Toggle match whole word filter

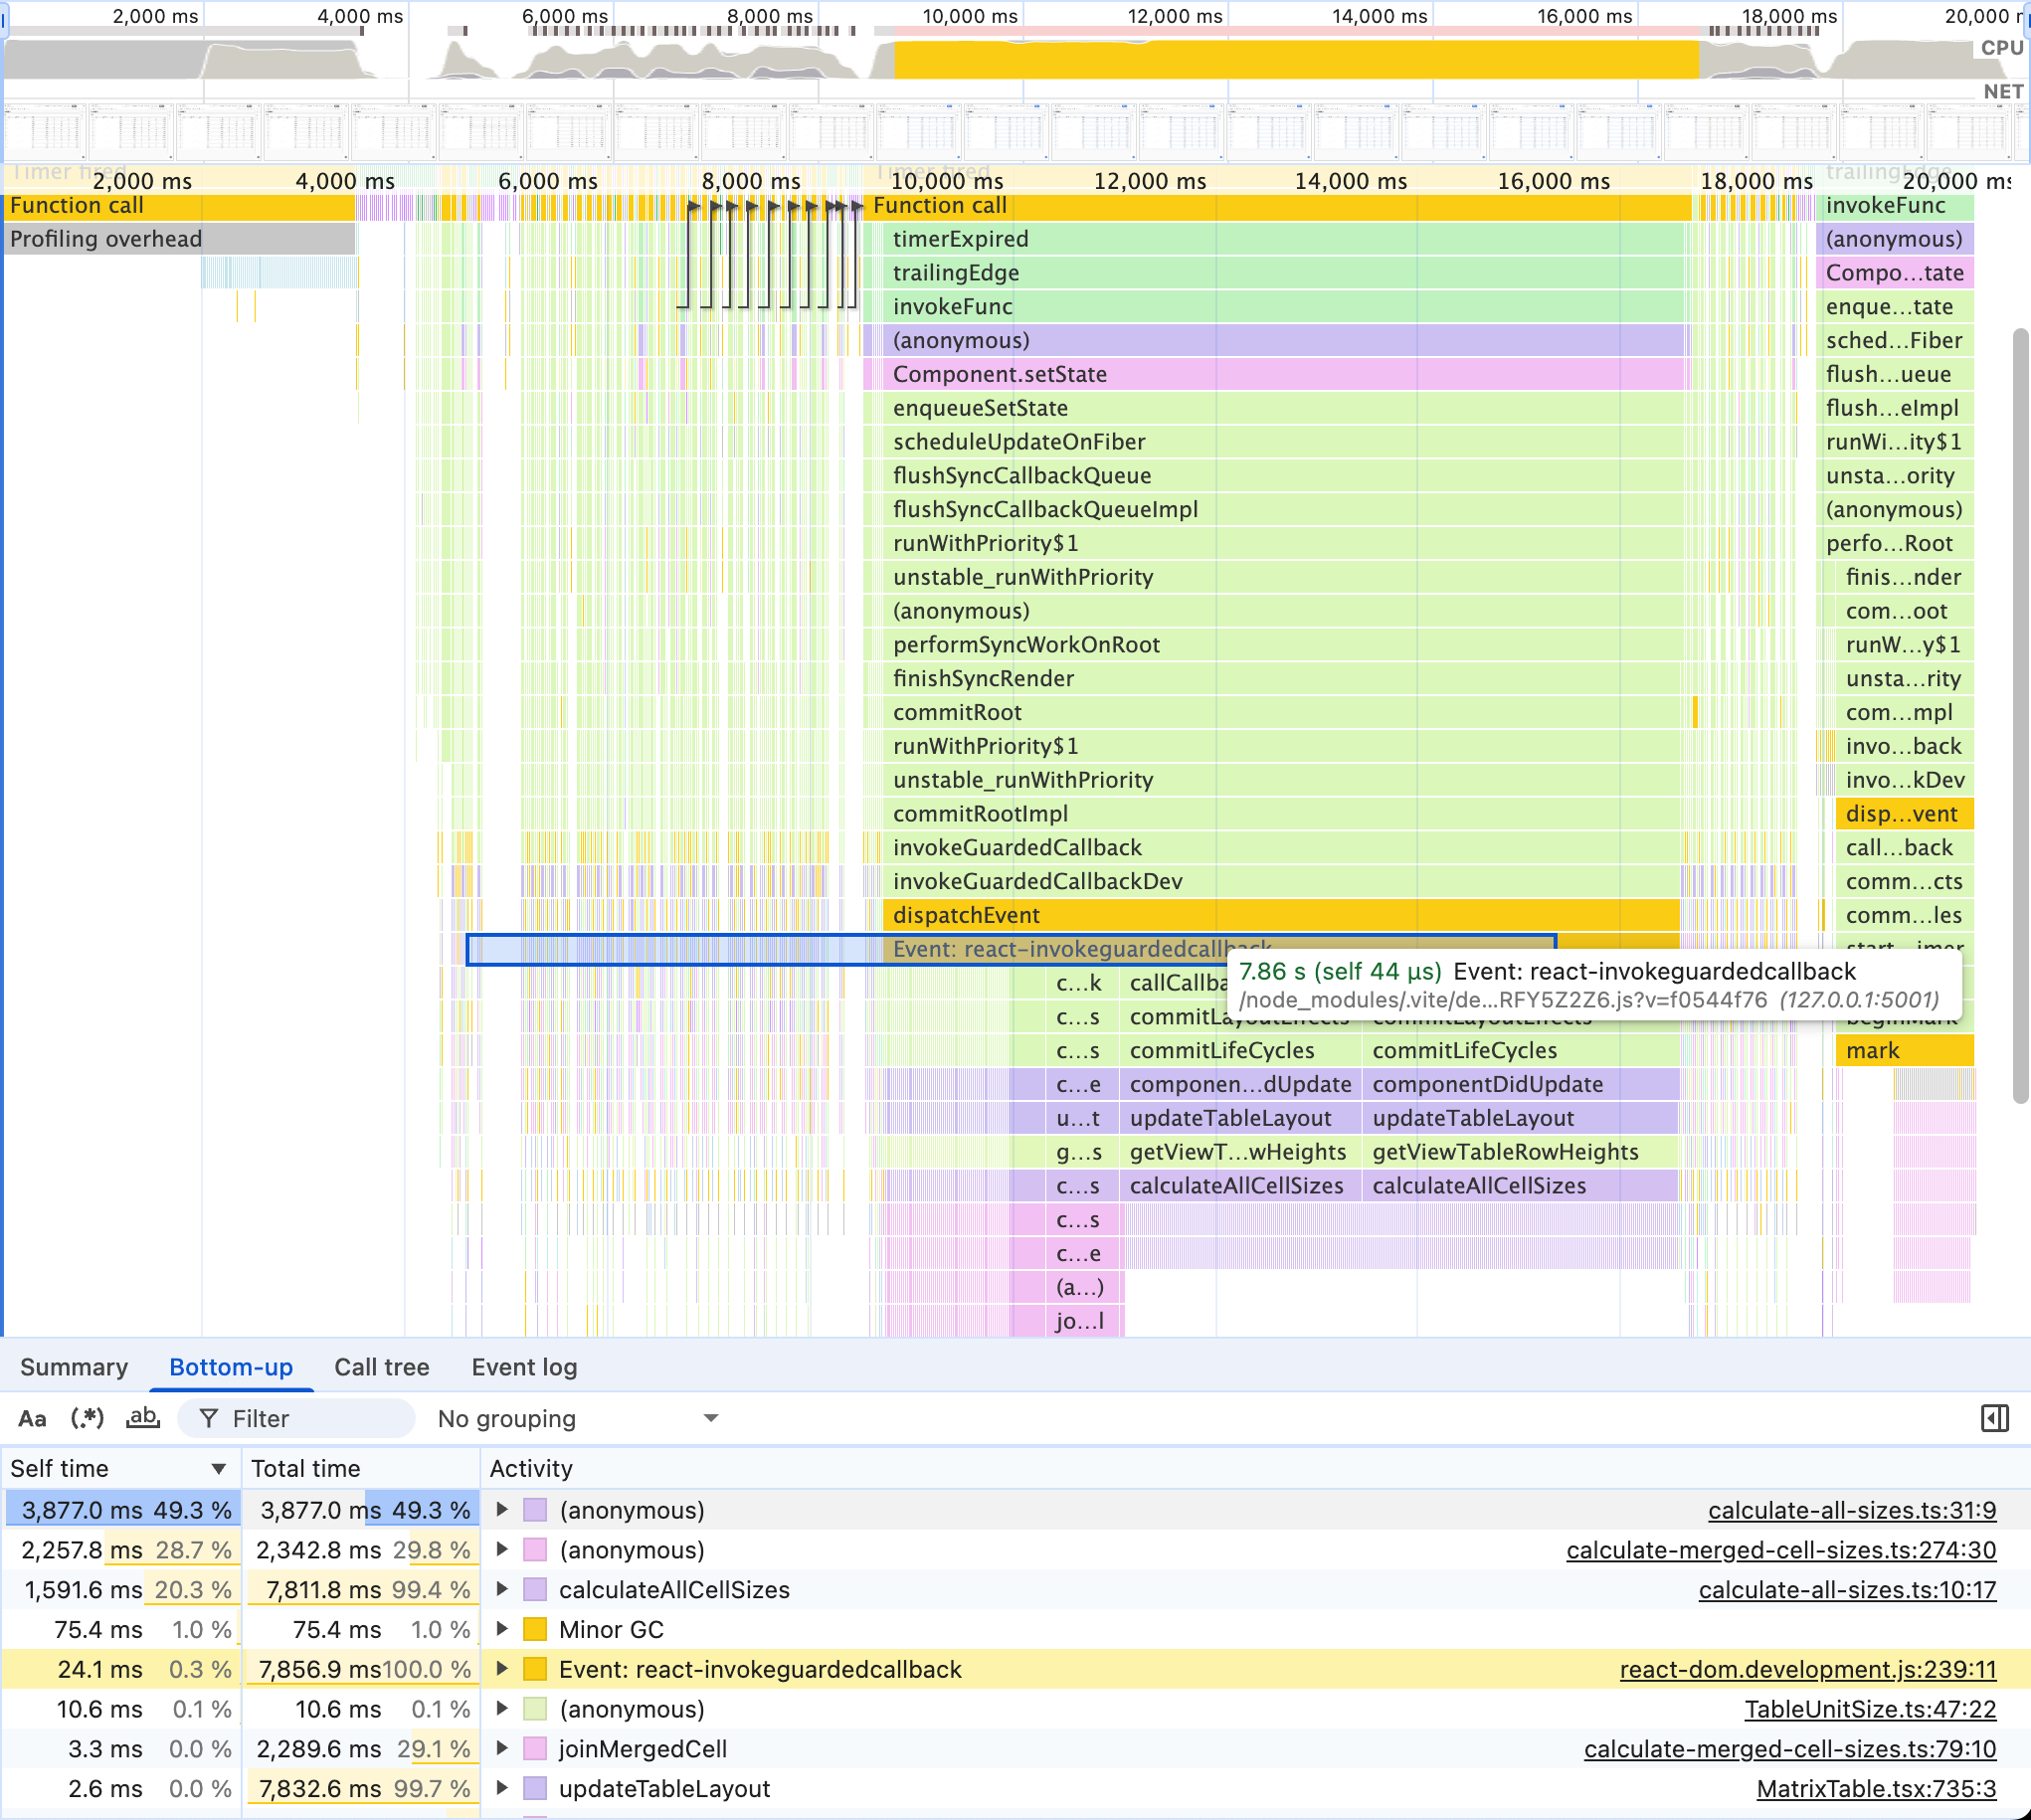point(143,1418)
